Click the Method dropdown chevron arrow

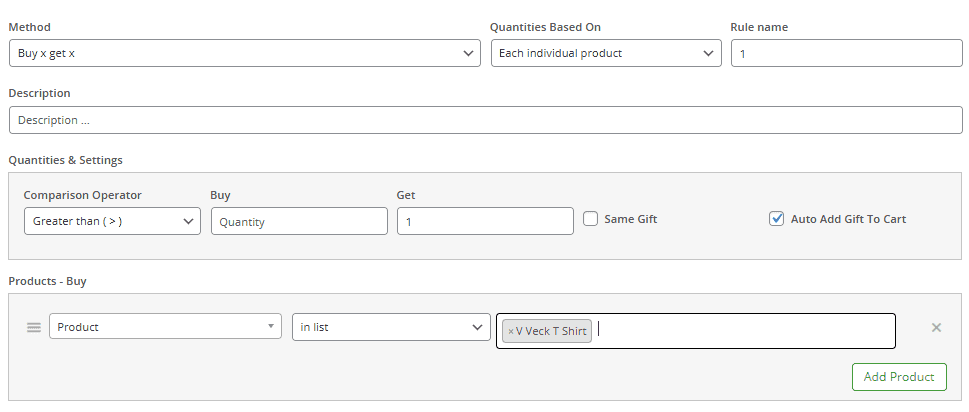470,53
